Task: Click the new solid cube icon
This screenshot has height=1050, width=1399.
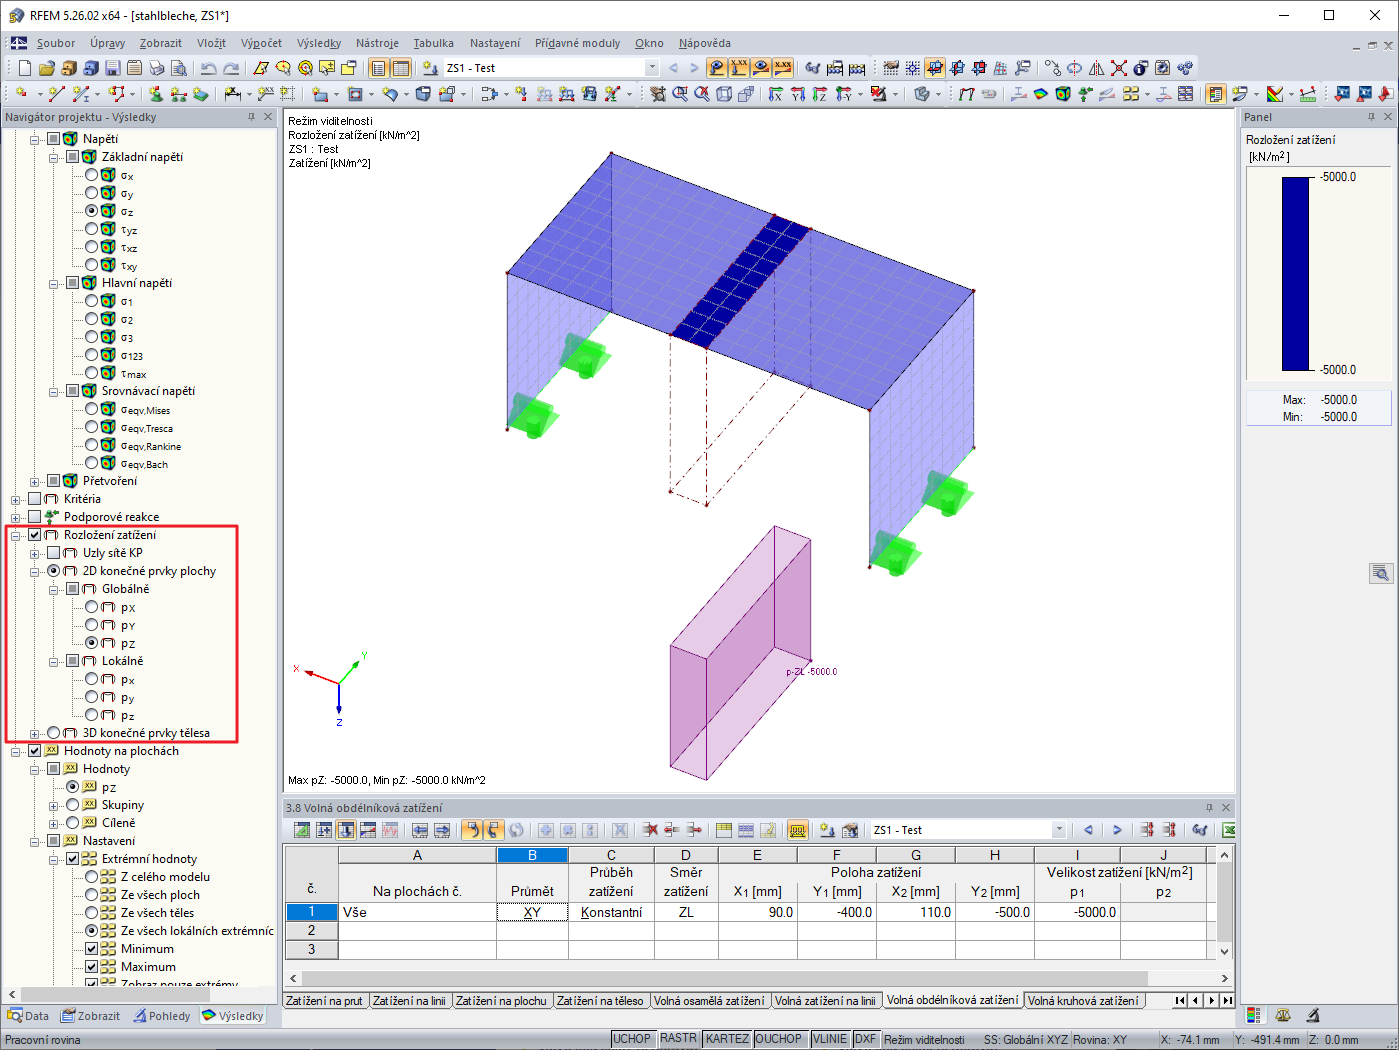Action: [x=423, y=94]
